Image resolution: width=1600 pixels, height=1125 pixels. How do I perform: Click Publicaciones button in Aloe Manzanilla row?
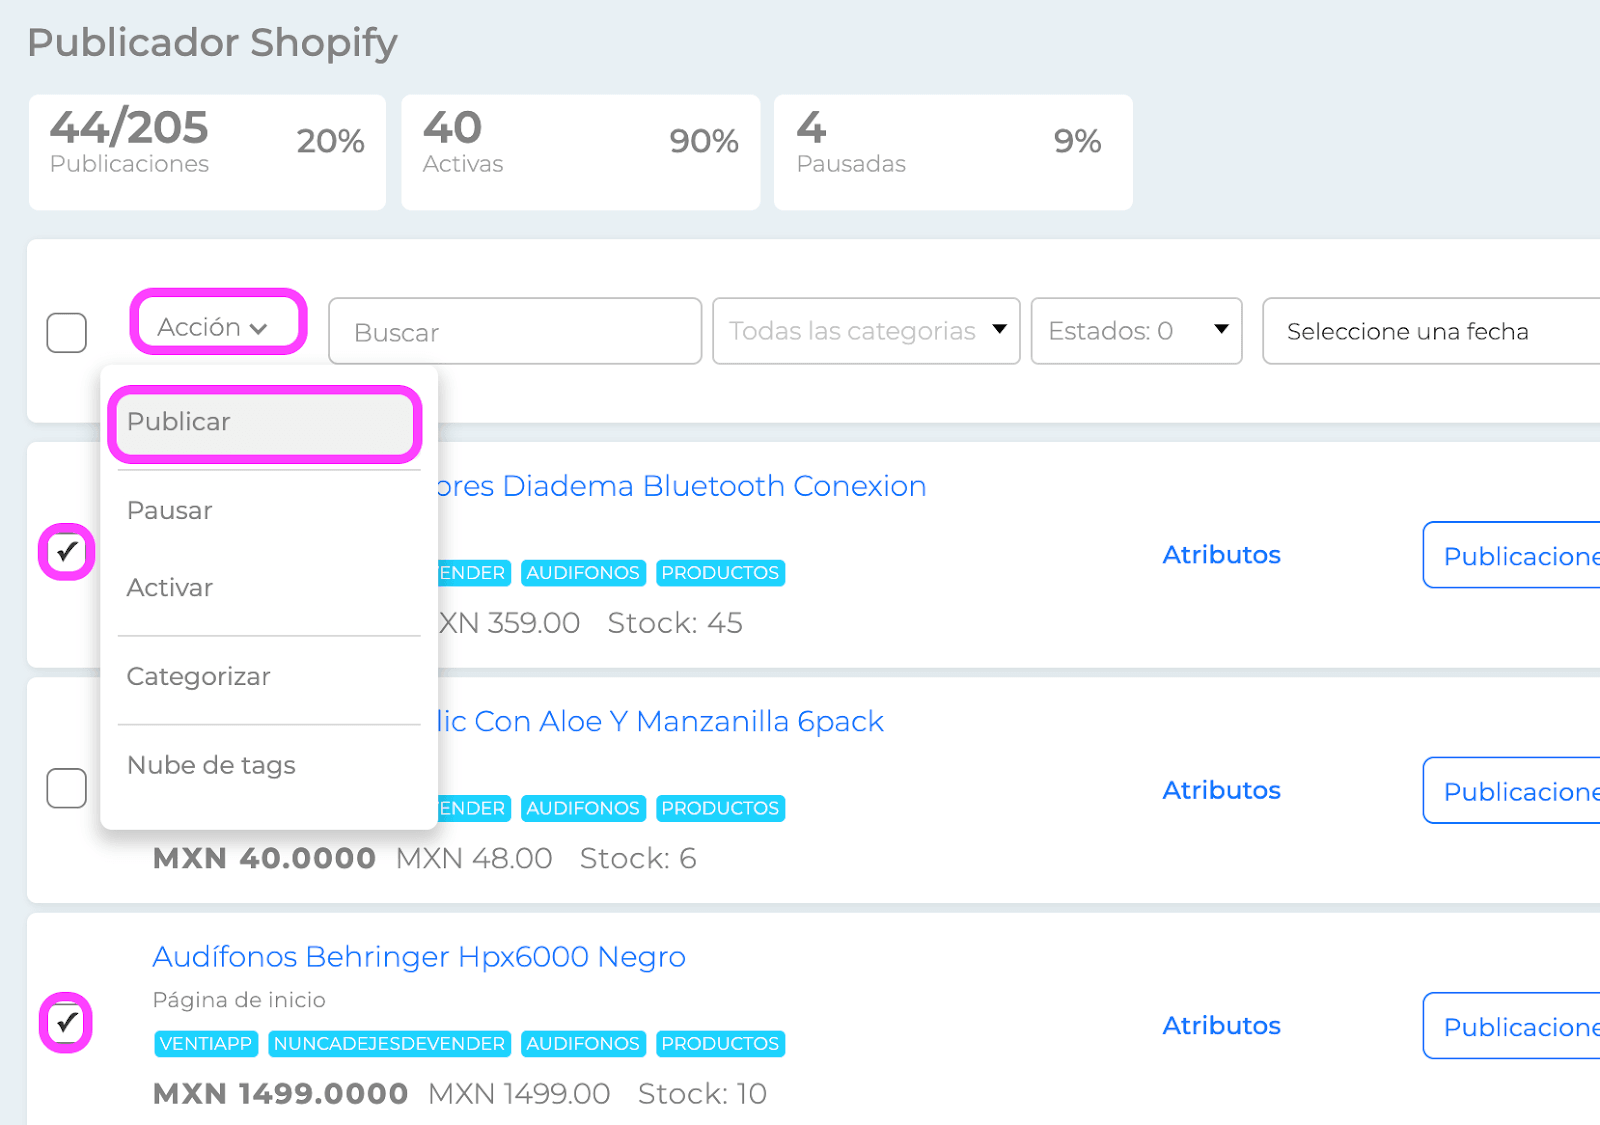[x=1511, y=790]
